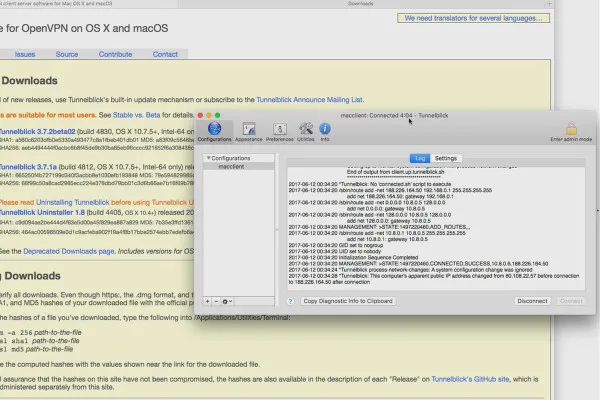The width and height of the screenshot is (600, 400).
Task: Click the help question mark button
Action: (x=290, y=301)
